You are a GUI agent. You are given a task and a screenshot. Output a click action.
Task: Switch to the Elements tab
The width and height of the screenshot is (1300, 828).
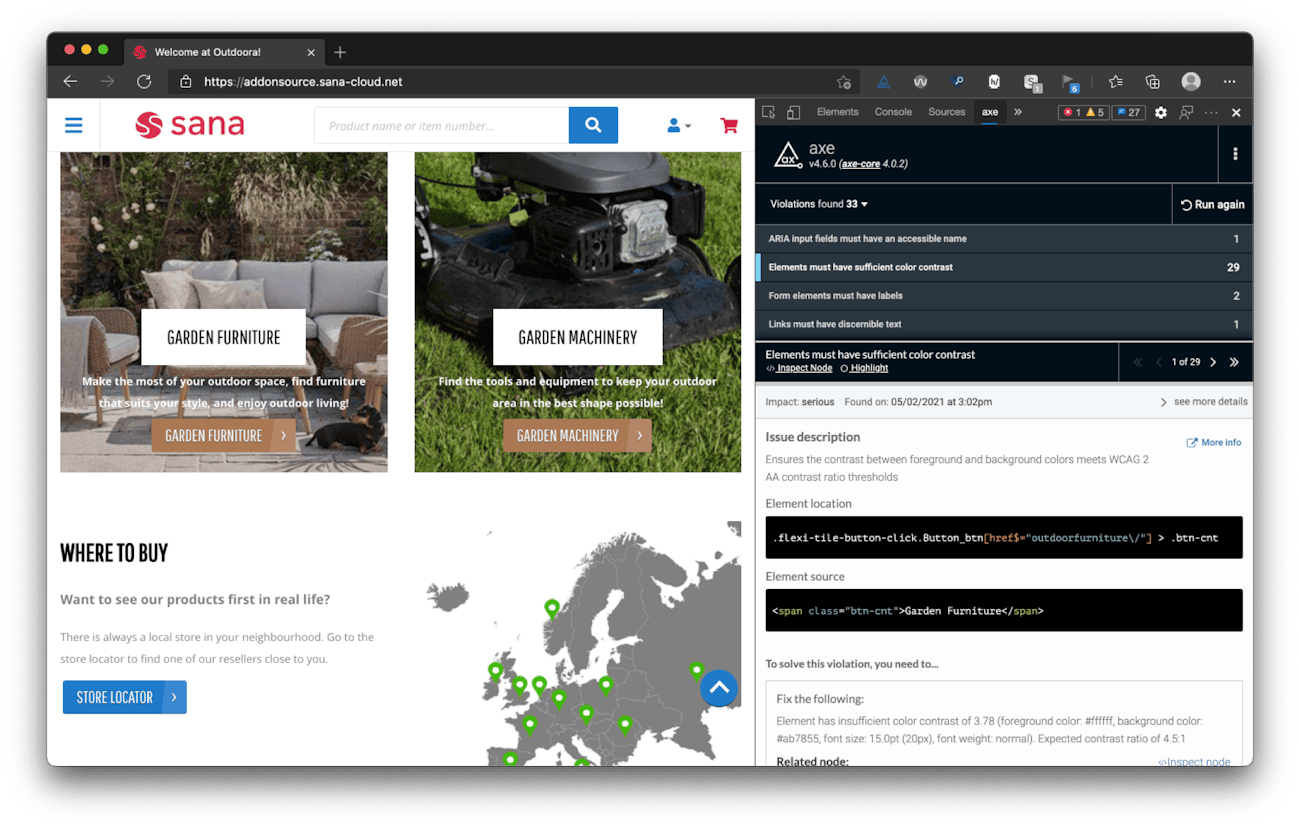click(x=837, y=112)
